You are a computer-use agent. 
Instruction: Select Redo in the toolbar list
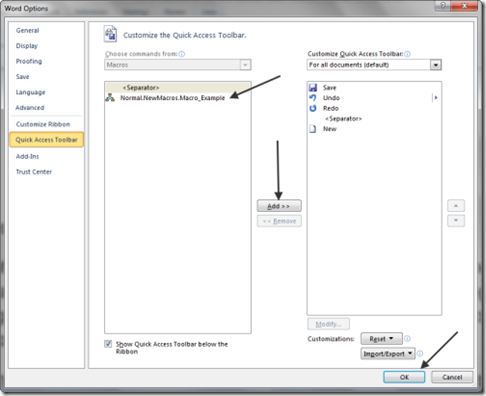tap(374, 108)
